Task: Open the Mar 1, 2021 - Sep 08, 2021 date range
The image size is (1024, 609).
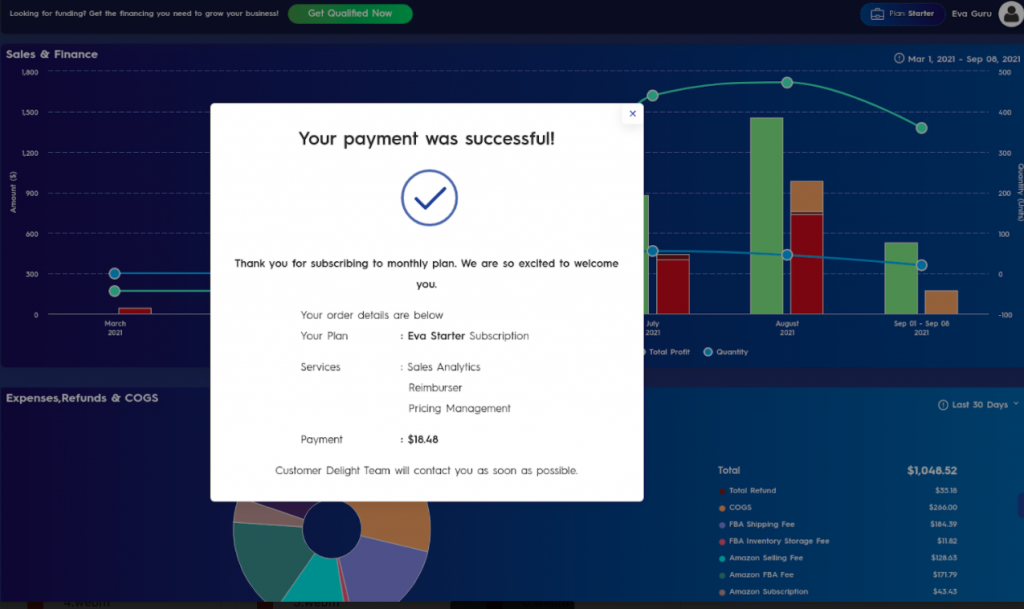Action: tap(963, 59)
